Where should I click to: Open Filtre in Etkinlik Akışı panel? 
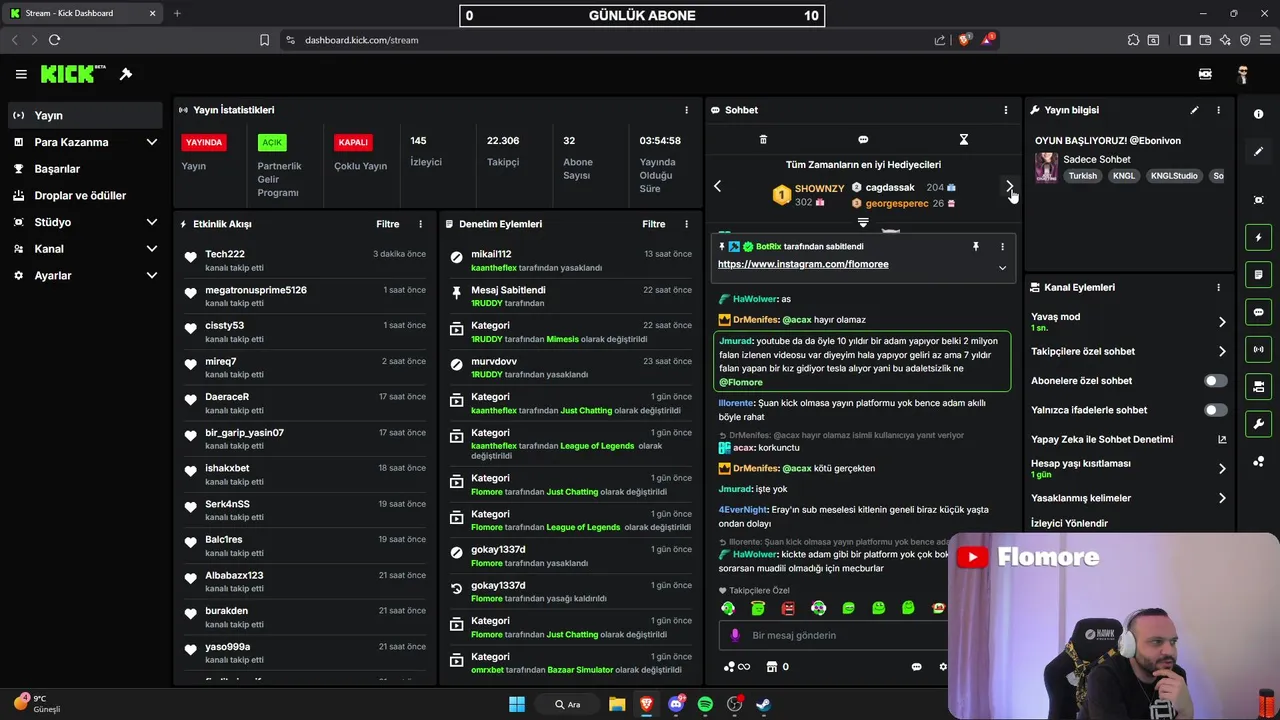click(387, 224)
